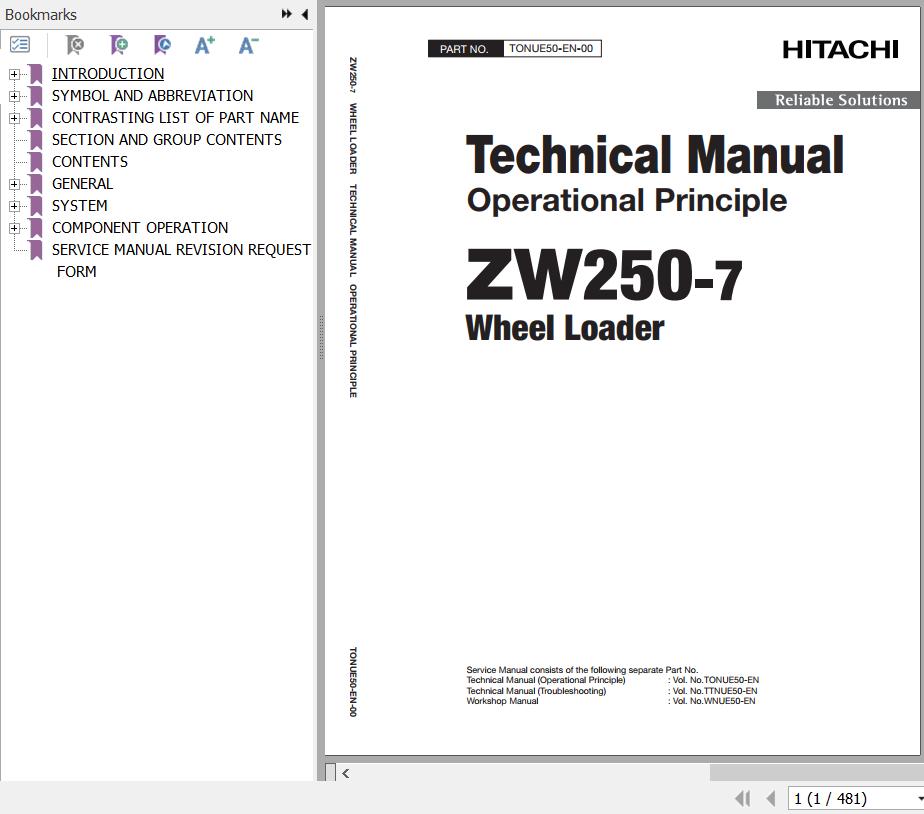Click the delete bookmark icon

[x=75, y=45]
